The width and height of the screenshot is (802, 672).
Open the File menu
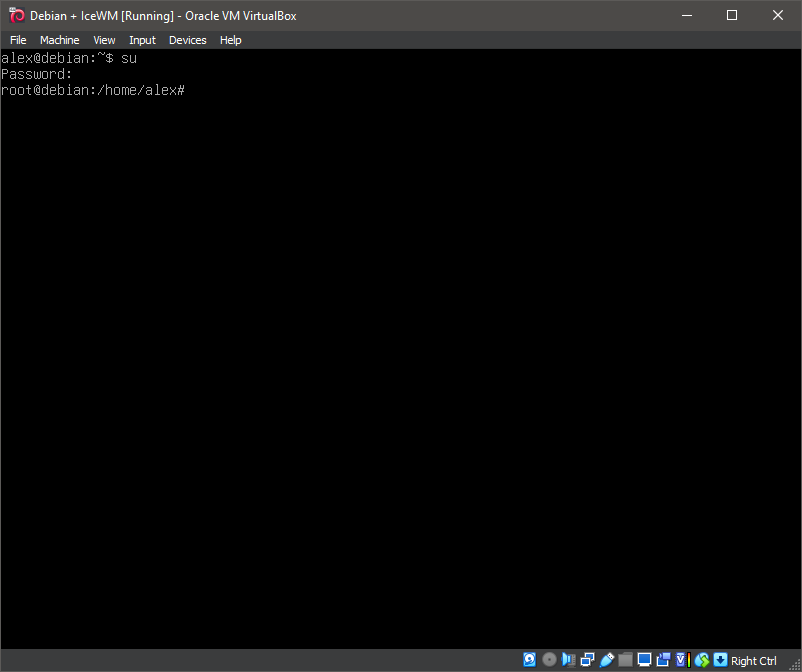[18, 40]
